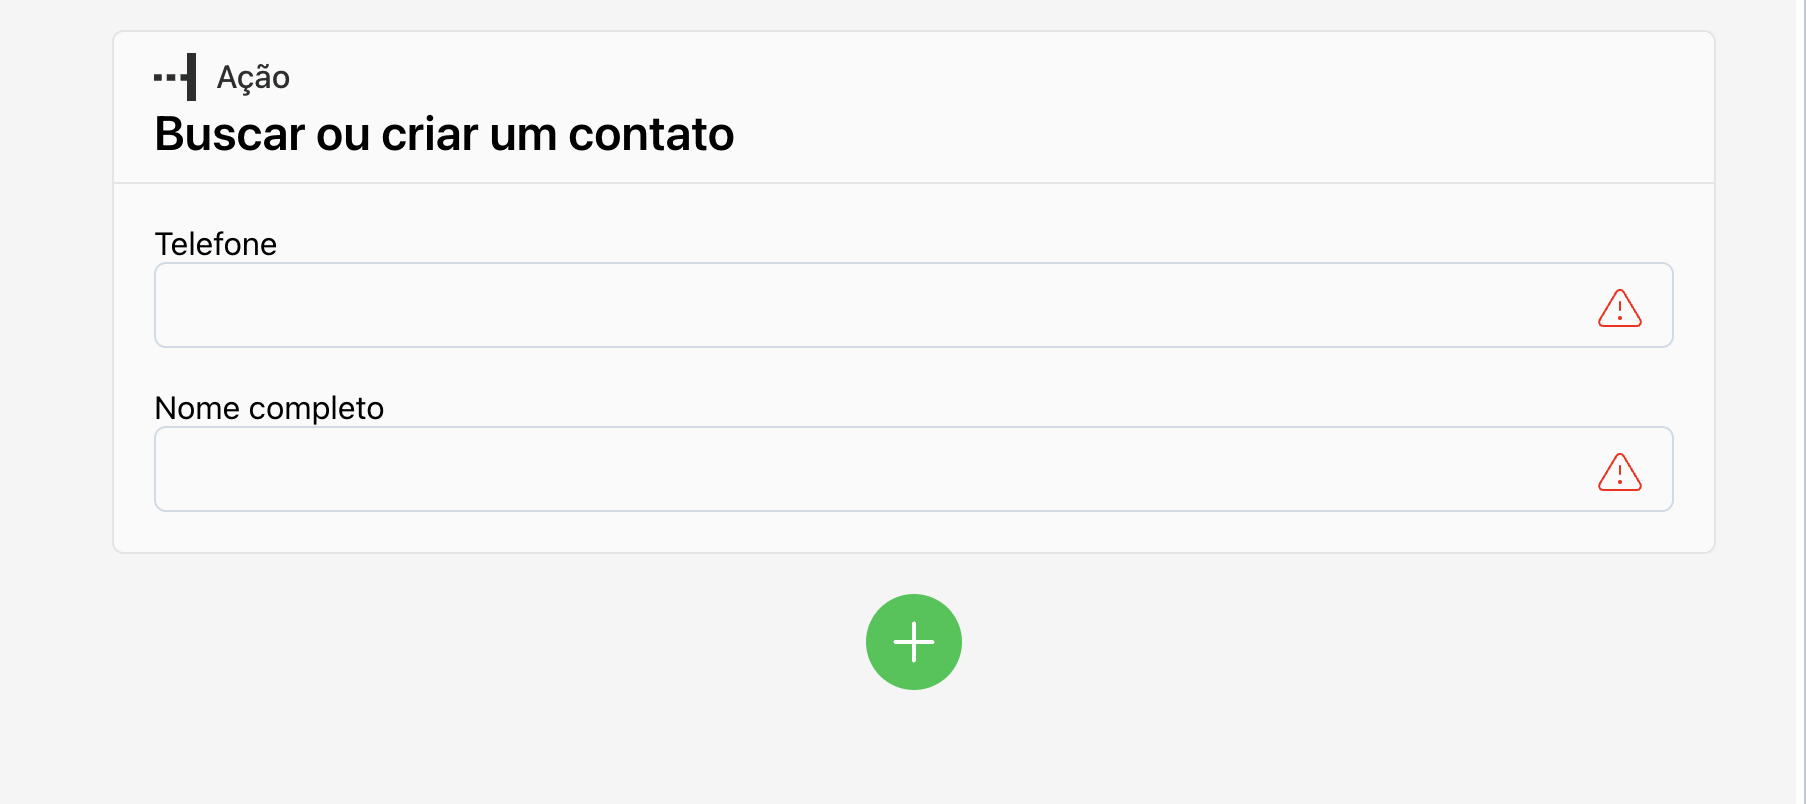
Task: Select the "Buscar ou criar um contato" title
Action: point(444,134)
